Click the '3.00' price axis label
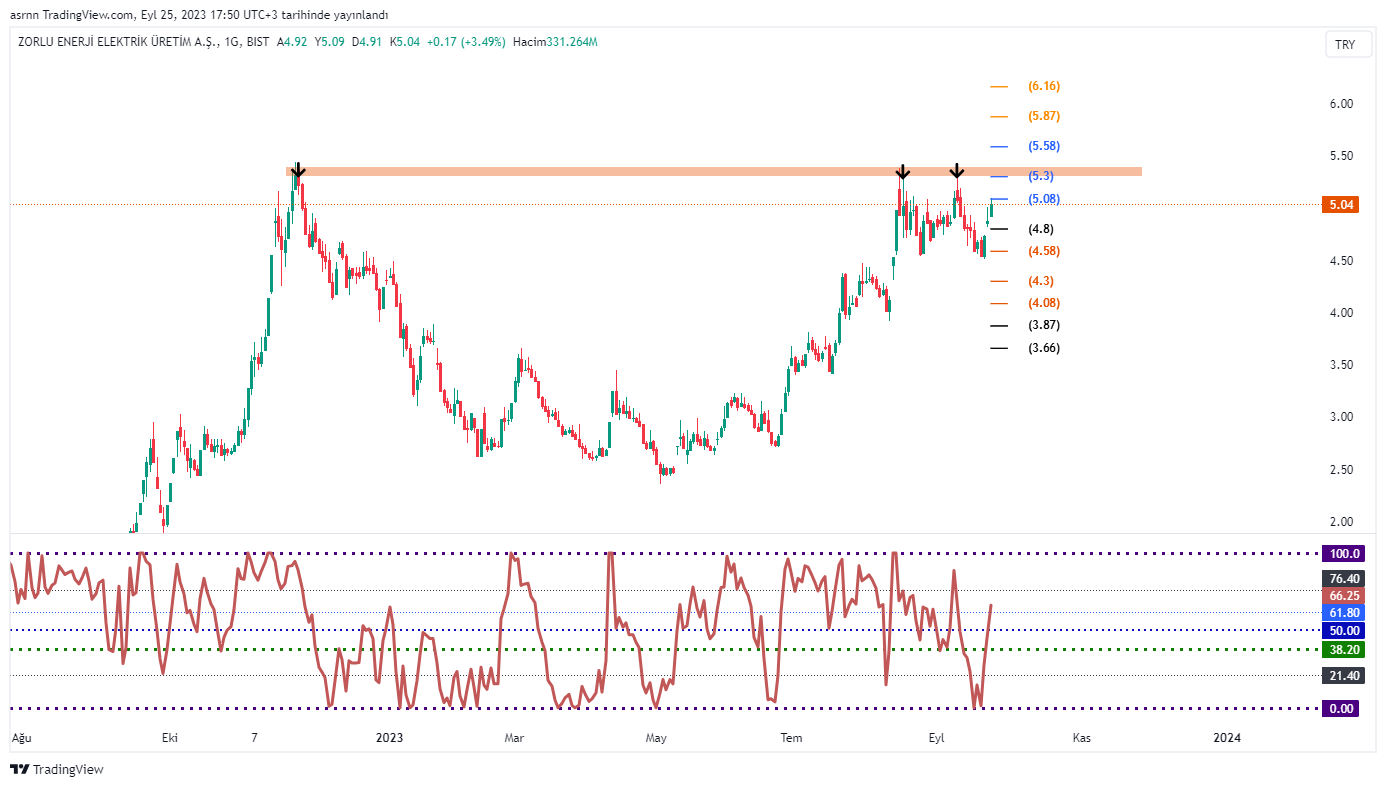 point(1341,417)
